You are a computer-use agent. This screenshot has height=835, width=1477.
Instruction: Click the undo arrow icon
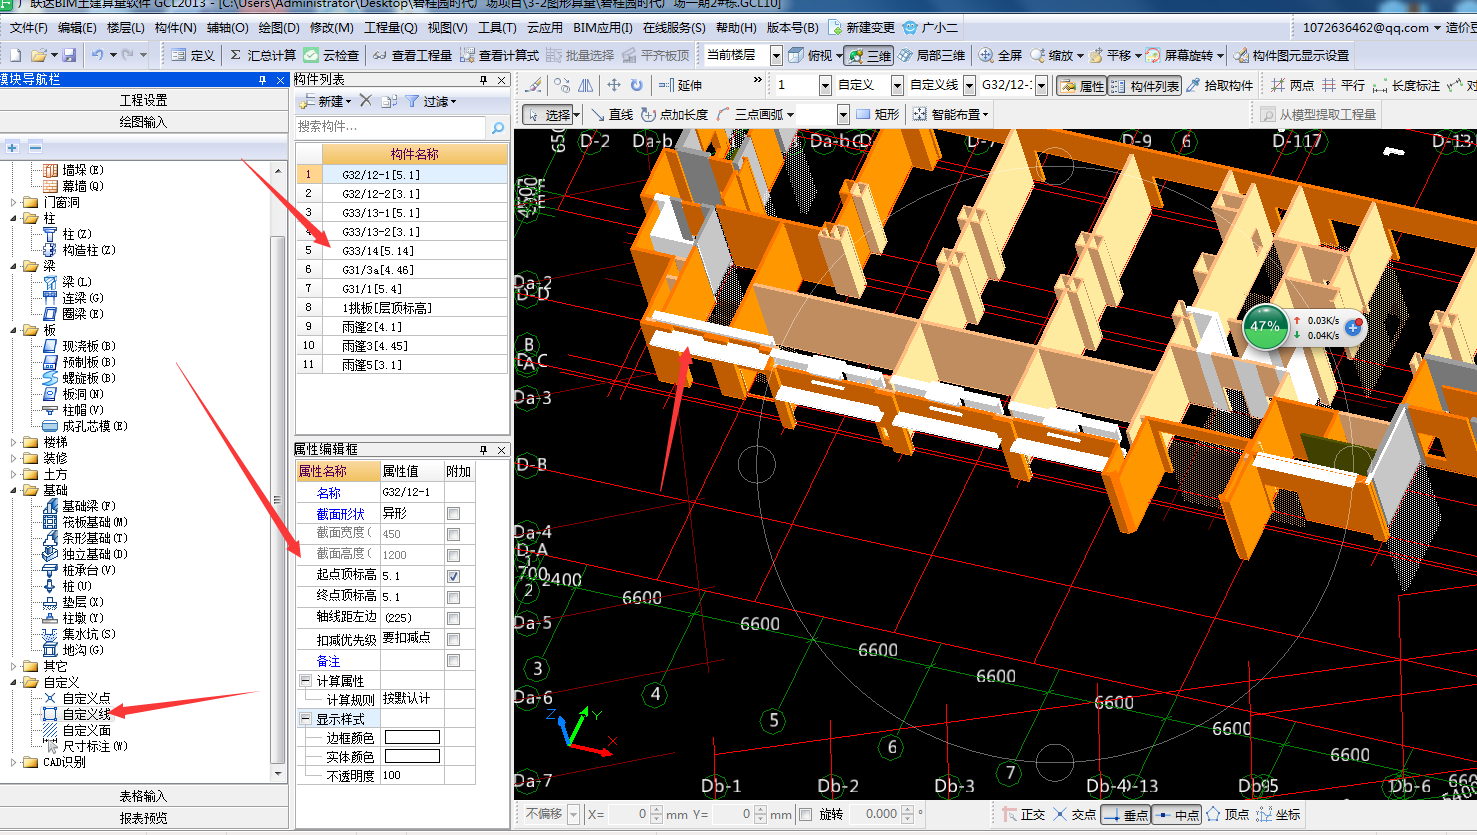[97, 55]
